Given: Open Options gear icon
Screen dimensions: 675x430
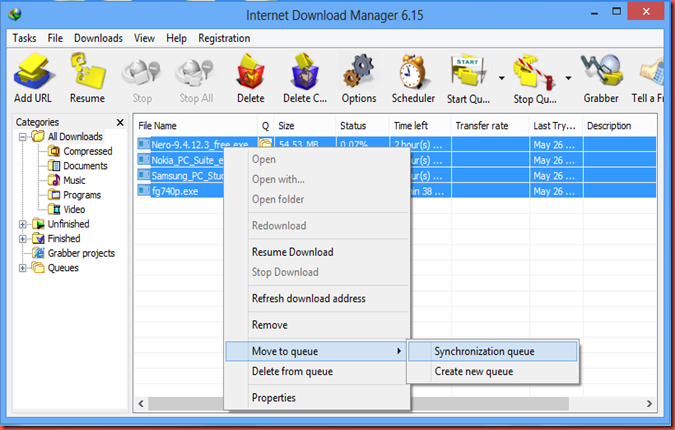Looking at the screenshot, I should click(359, 72).
